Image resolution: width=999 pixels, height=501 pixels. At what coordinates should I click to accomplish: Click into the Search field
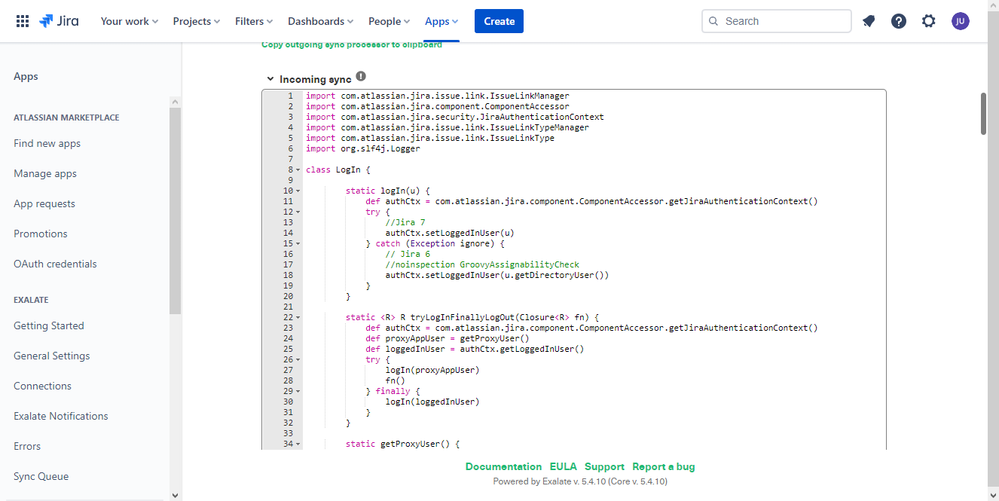click(776, 21)
